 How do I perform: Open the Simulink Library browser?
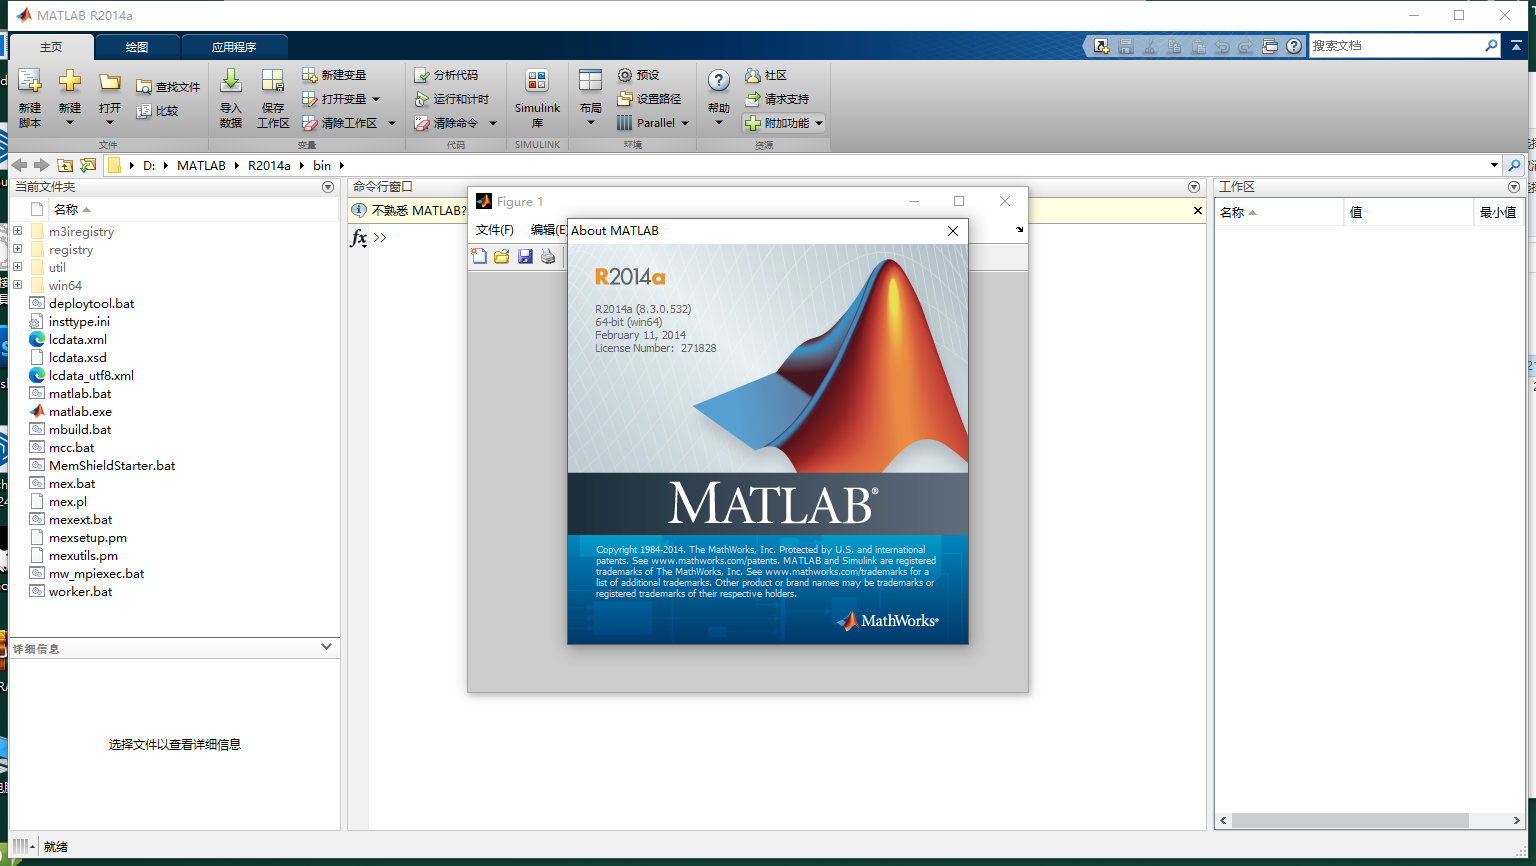[x=537, y=95]
